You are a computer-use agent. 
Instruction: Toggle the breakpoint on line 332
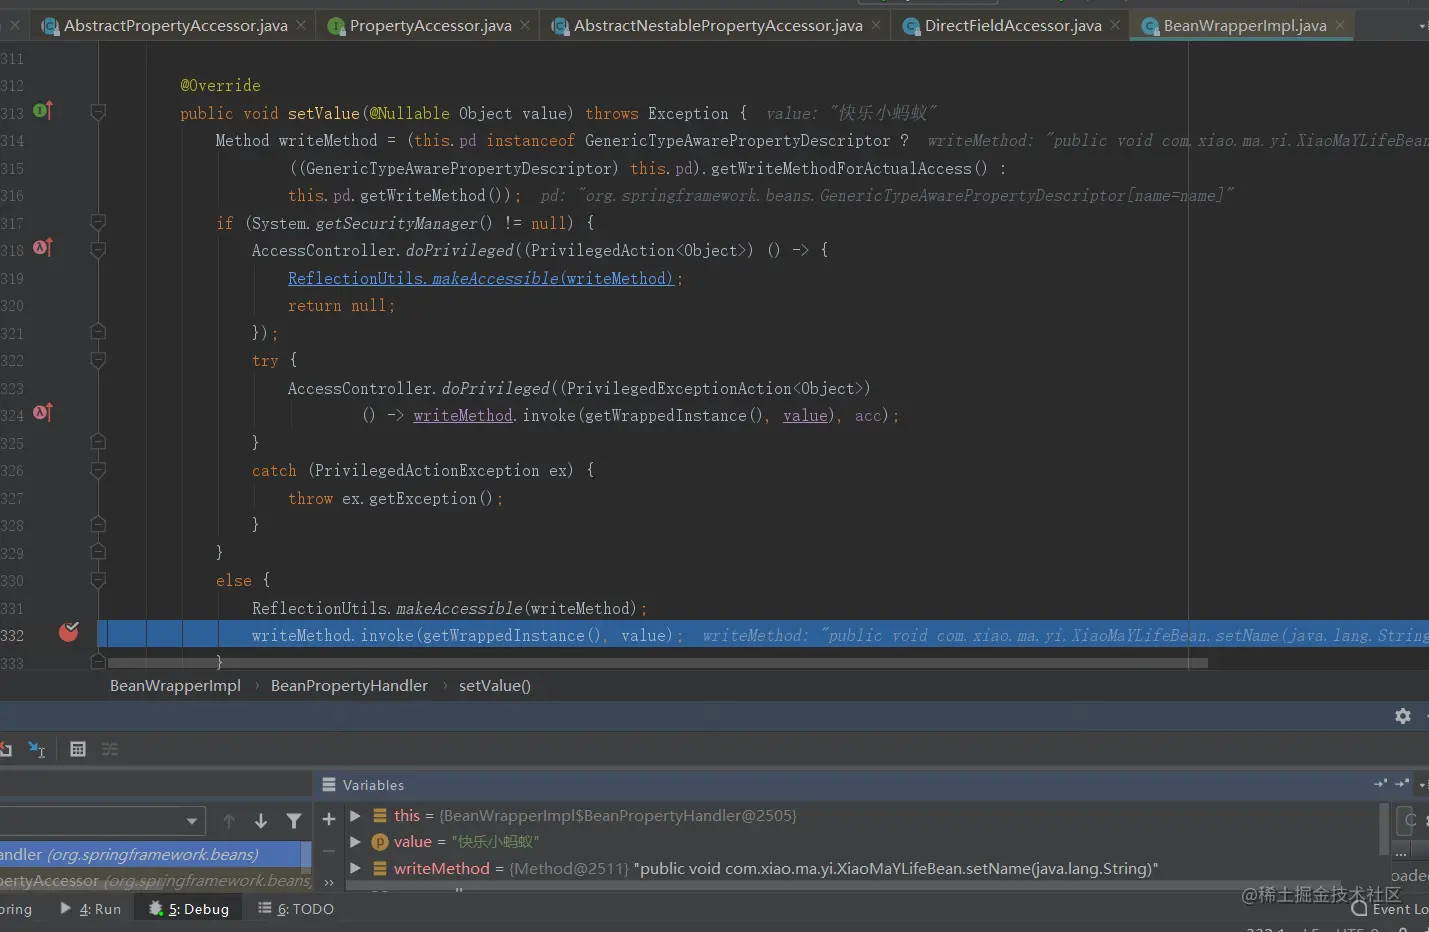(x=69, y=632)
